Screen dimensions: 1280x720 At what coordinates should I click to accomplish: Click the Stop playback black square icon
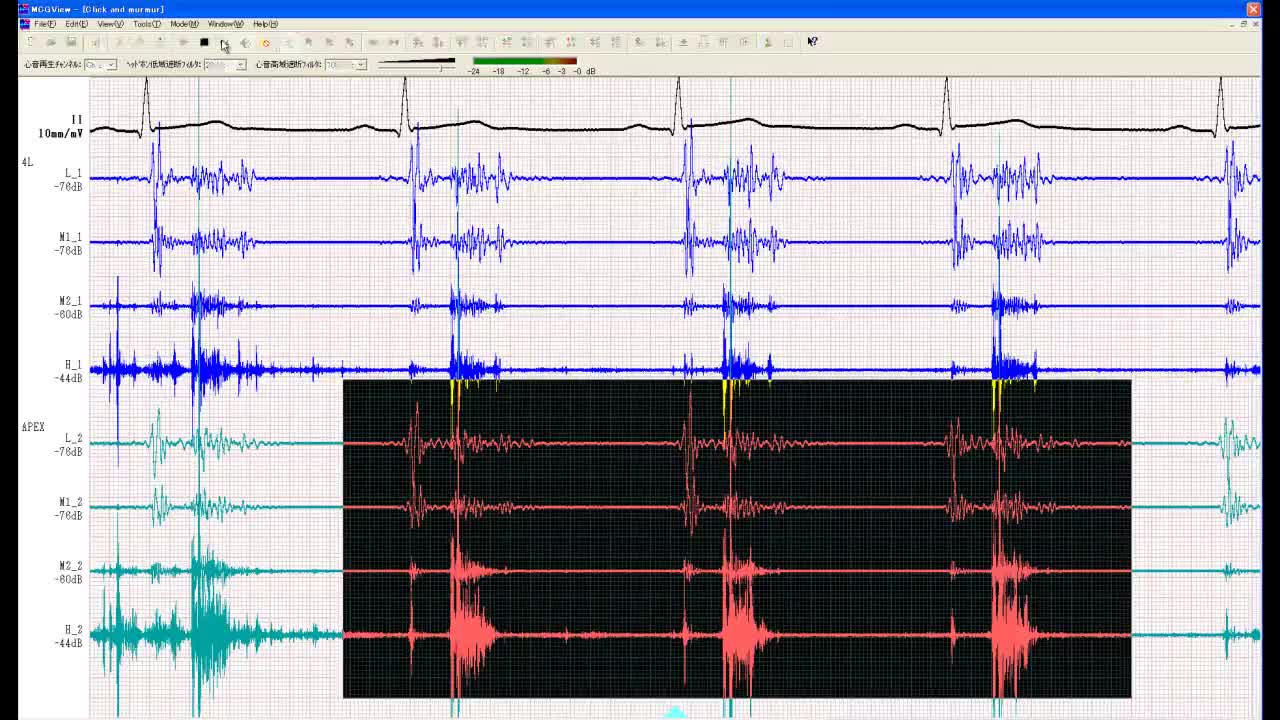(204, 42)
